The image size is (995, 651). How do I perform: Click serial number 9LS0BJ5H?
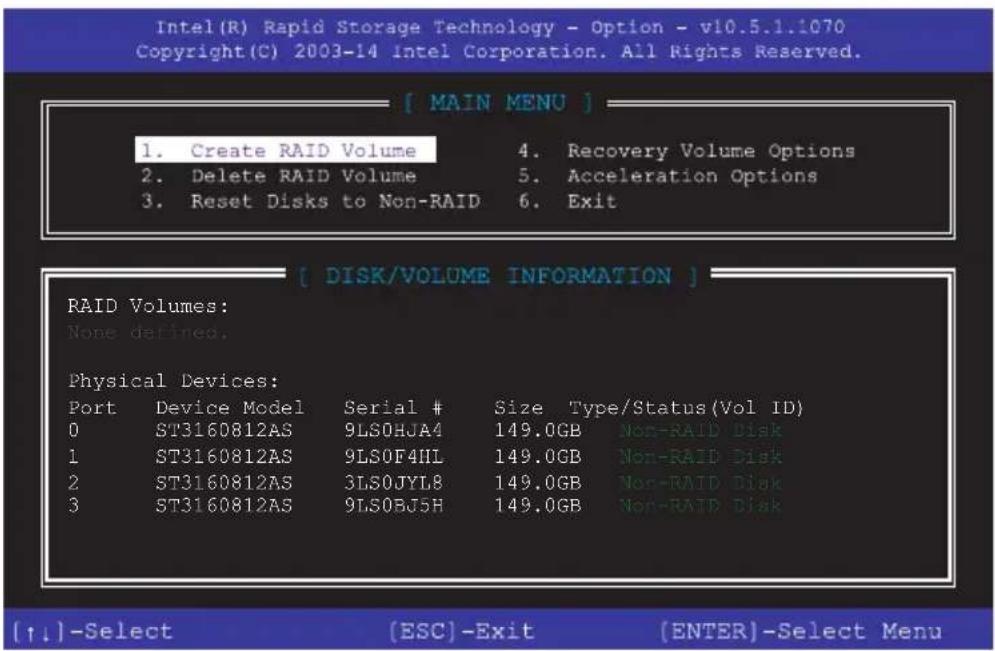393,506
